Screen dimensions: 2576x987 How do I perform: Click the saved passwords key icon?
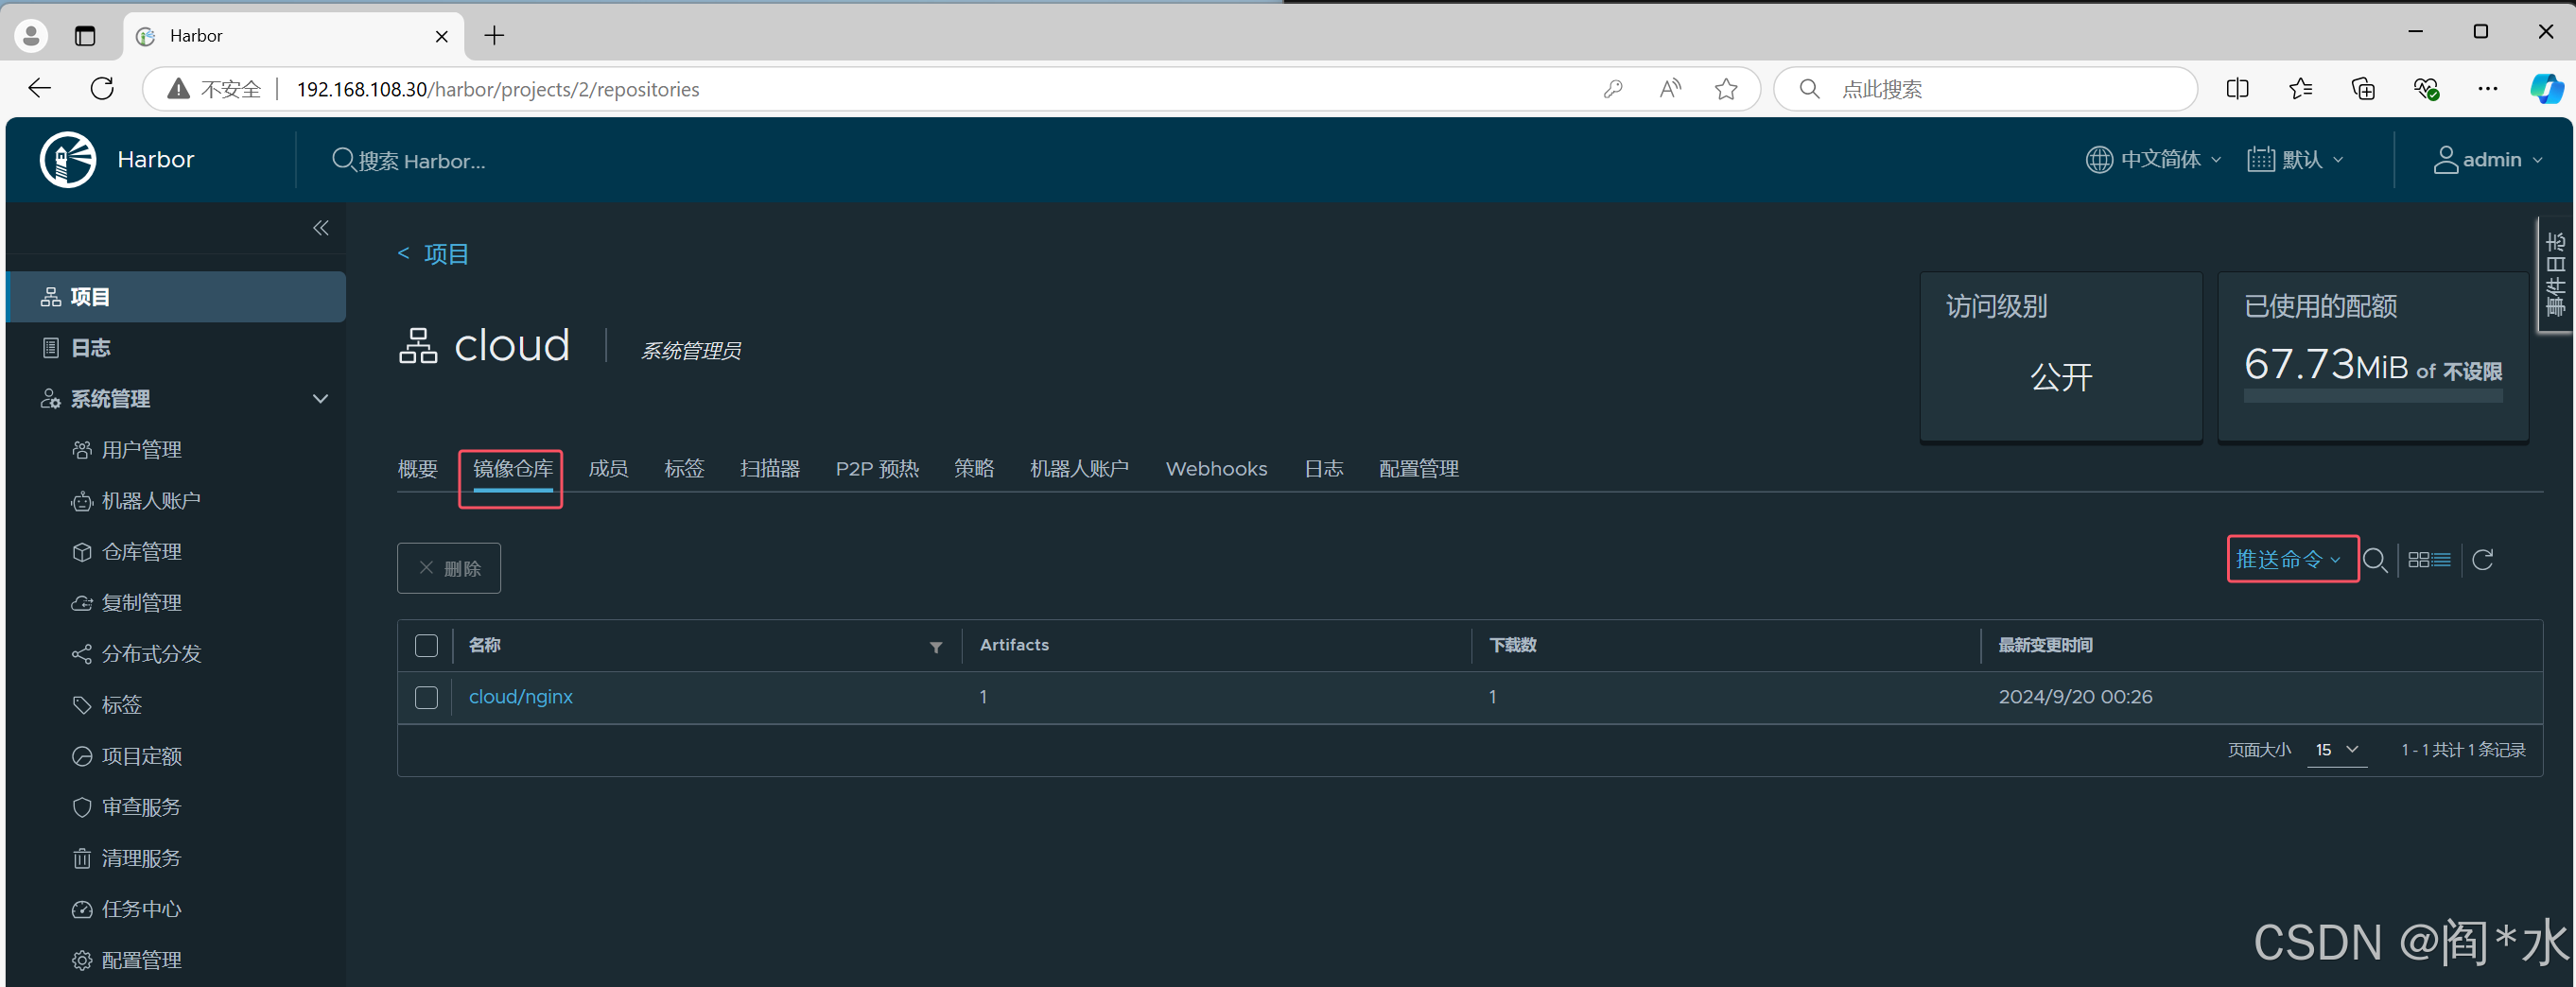click(x=1613, y=89)
